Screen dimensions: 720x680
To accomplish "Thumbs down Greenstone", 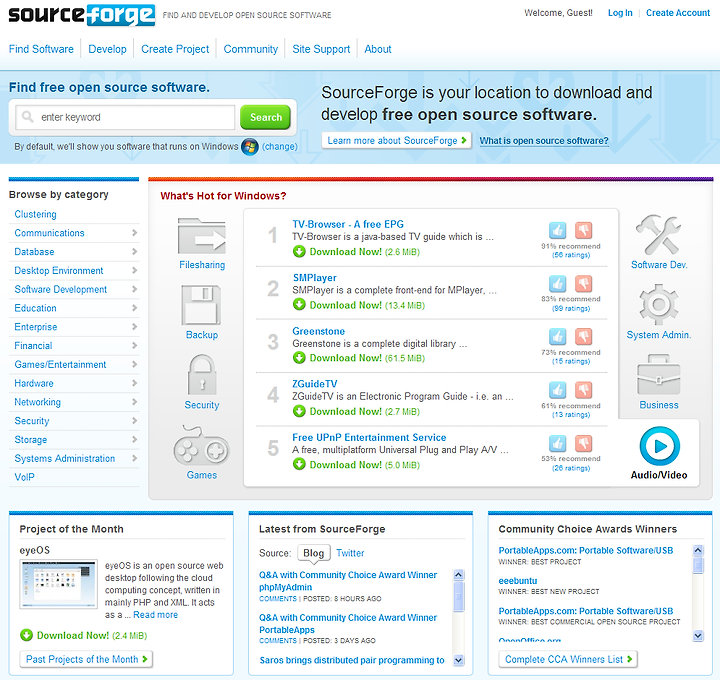I will point(584,337).
